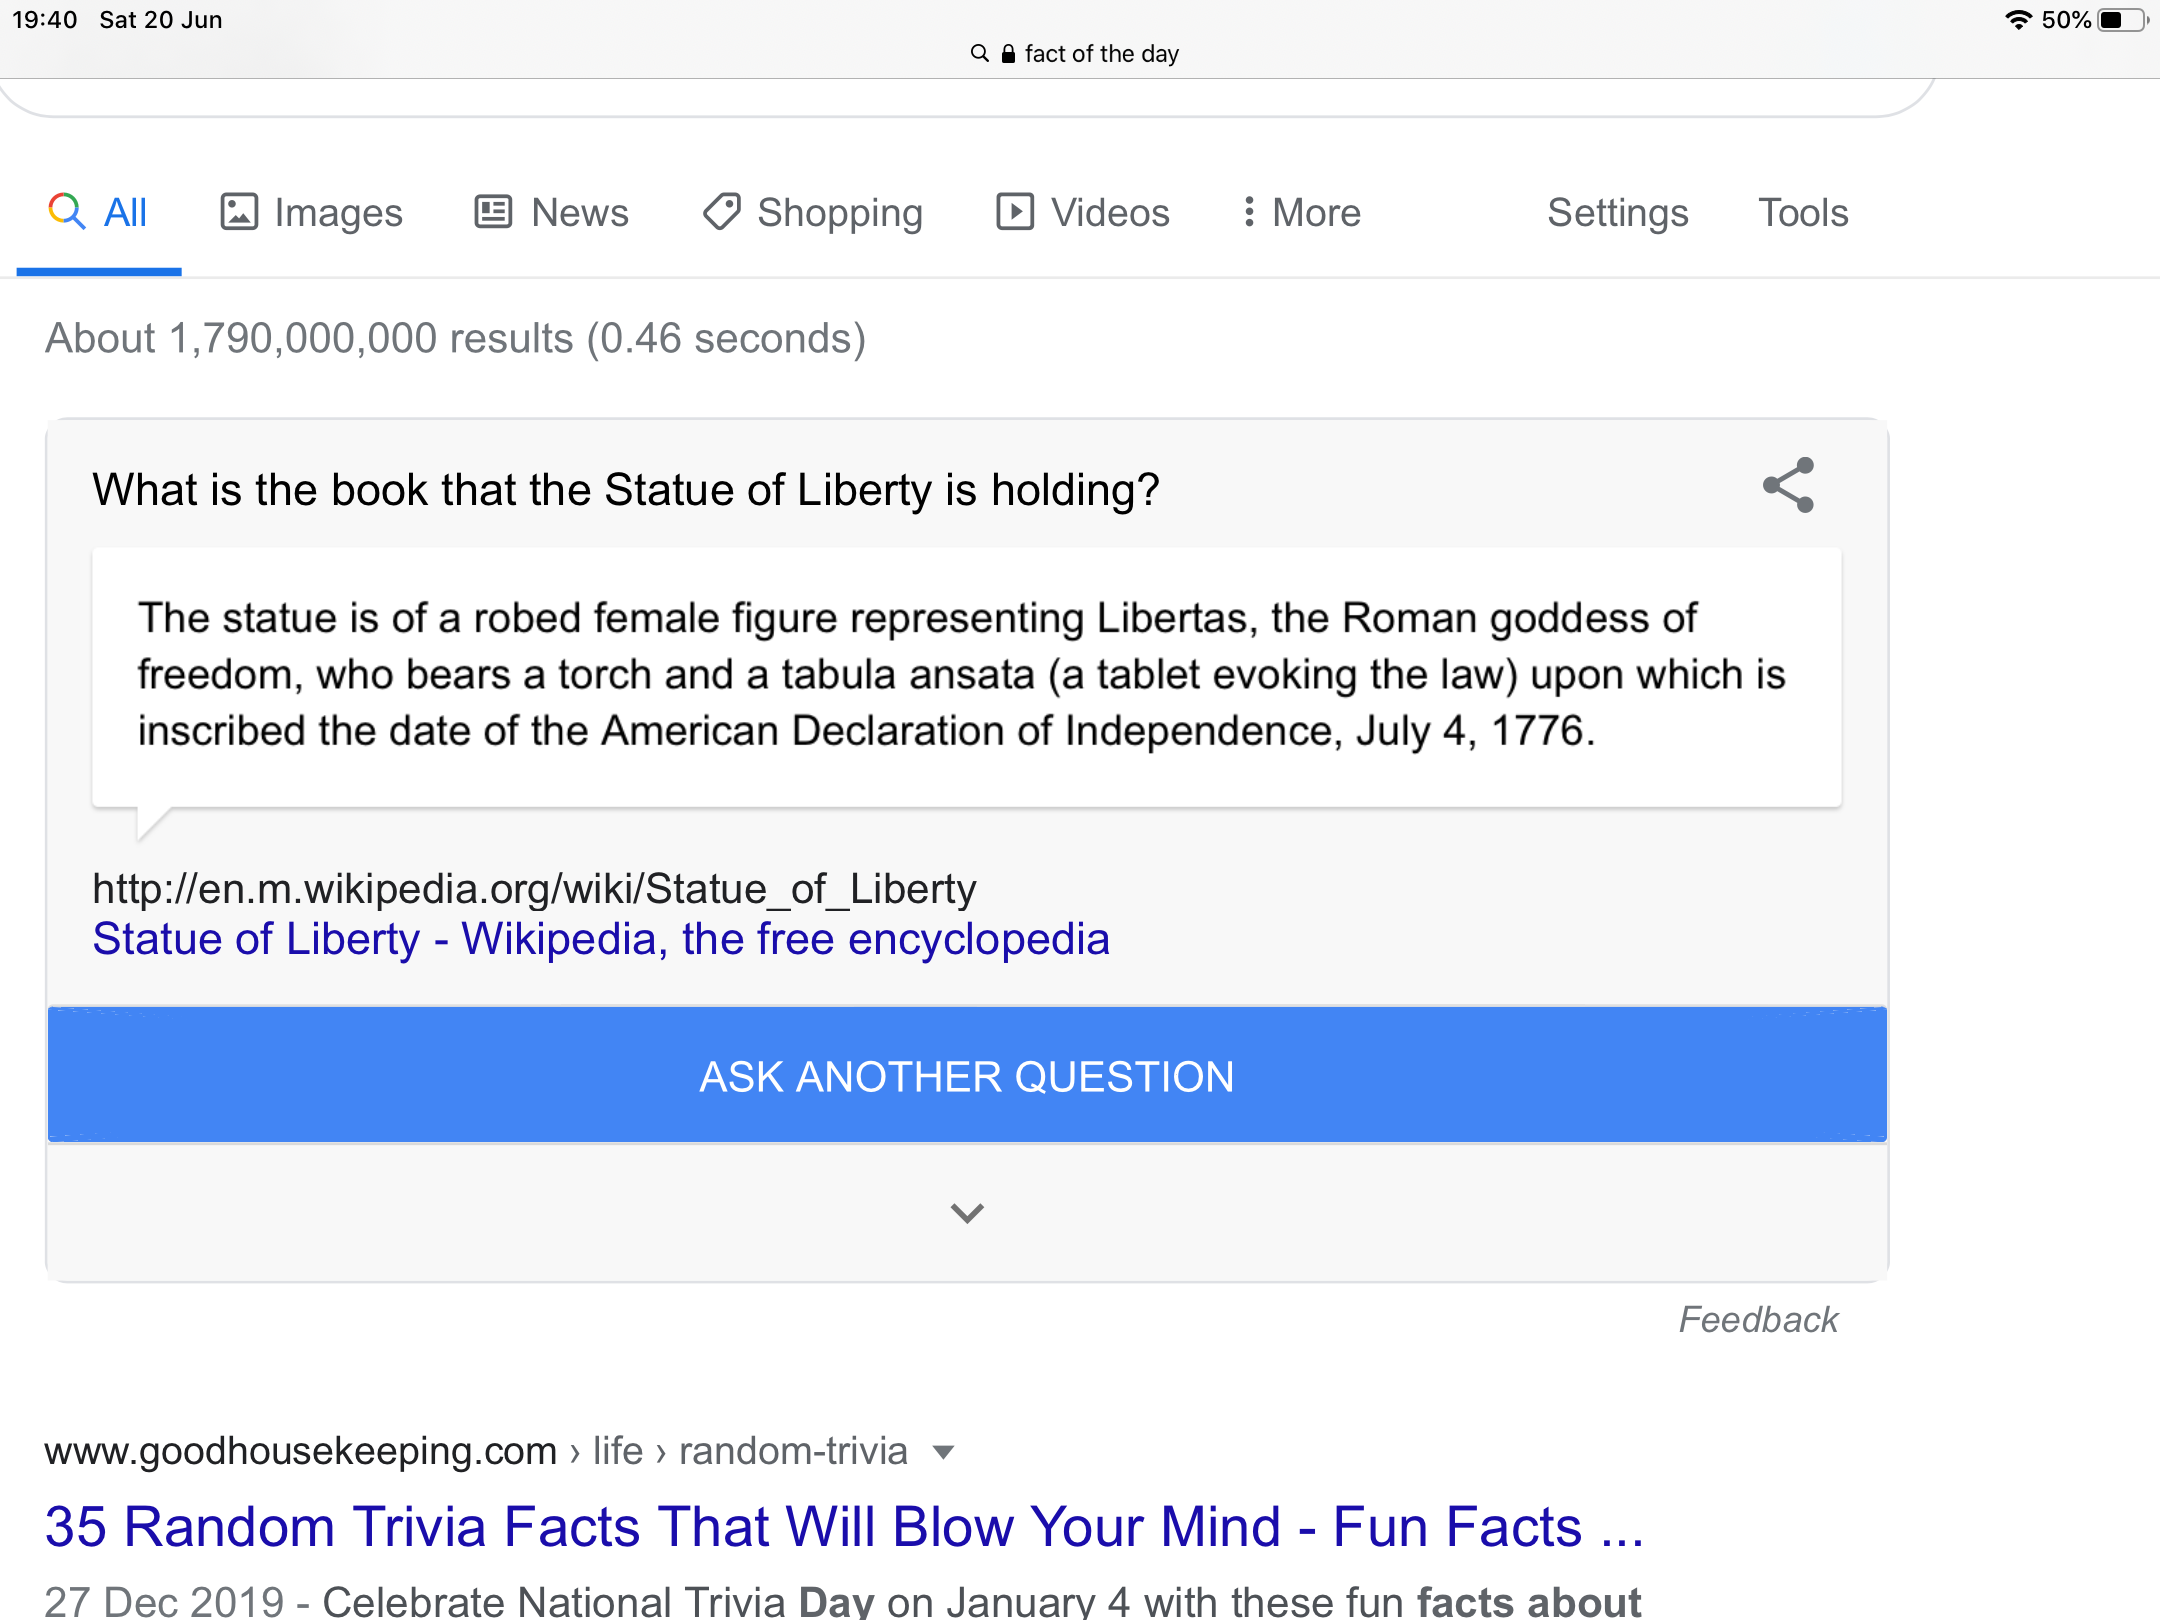This screenshot has height=1620, width=2160.
Task: Click the three-dot More icon
Action: point(1249,212)
